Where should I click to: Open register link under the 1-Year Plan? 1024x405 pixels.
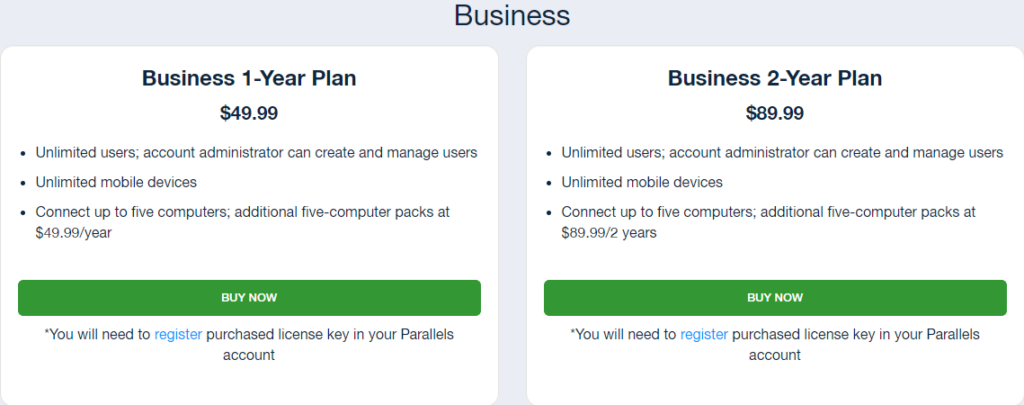(x=178, y=335)
